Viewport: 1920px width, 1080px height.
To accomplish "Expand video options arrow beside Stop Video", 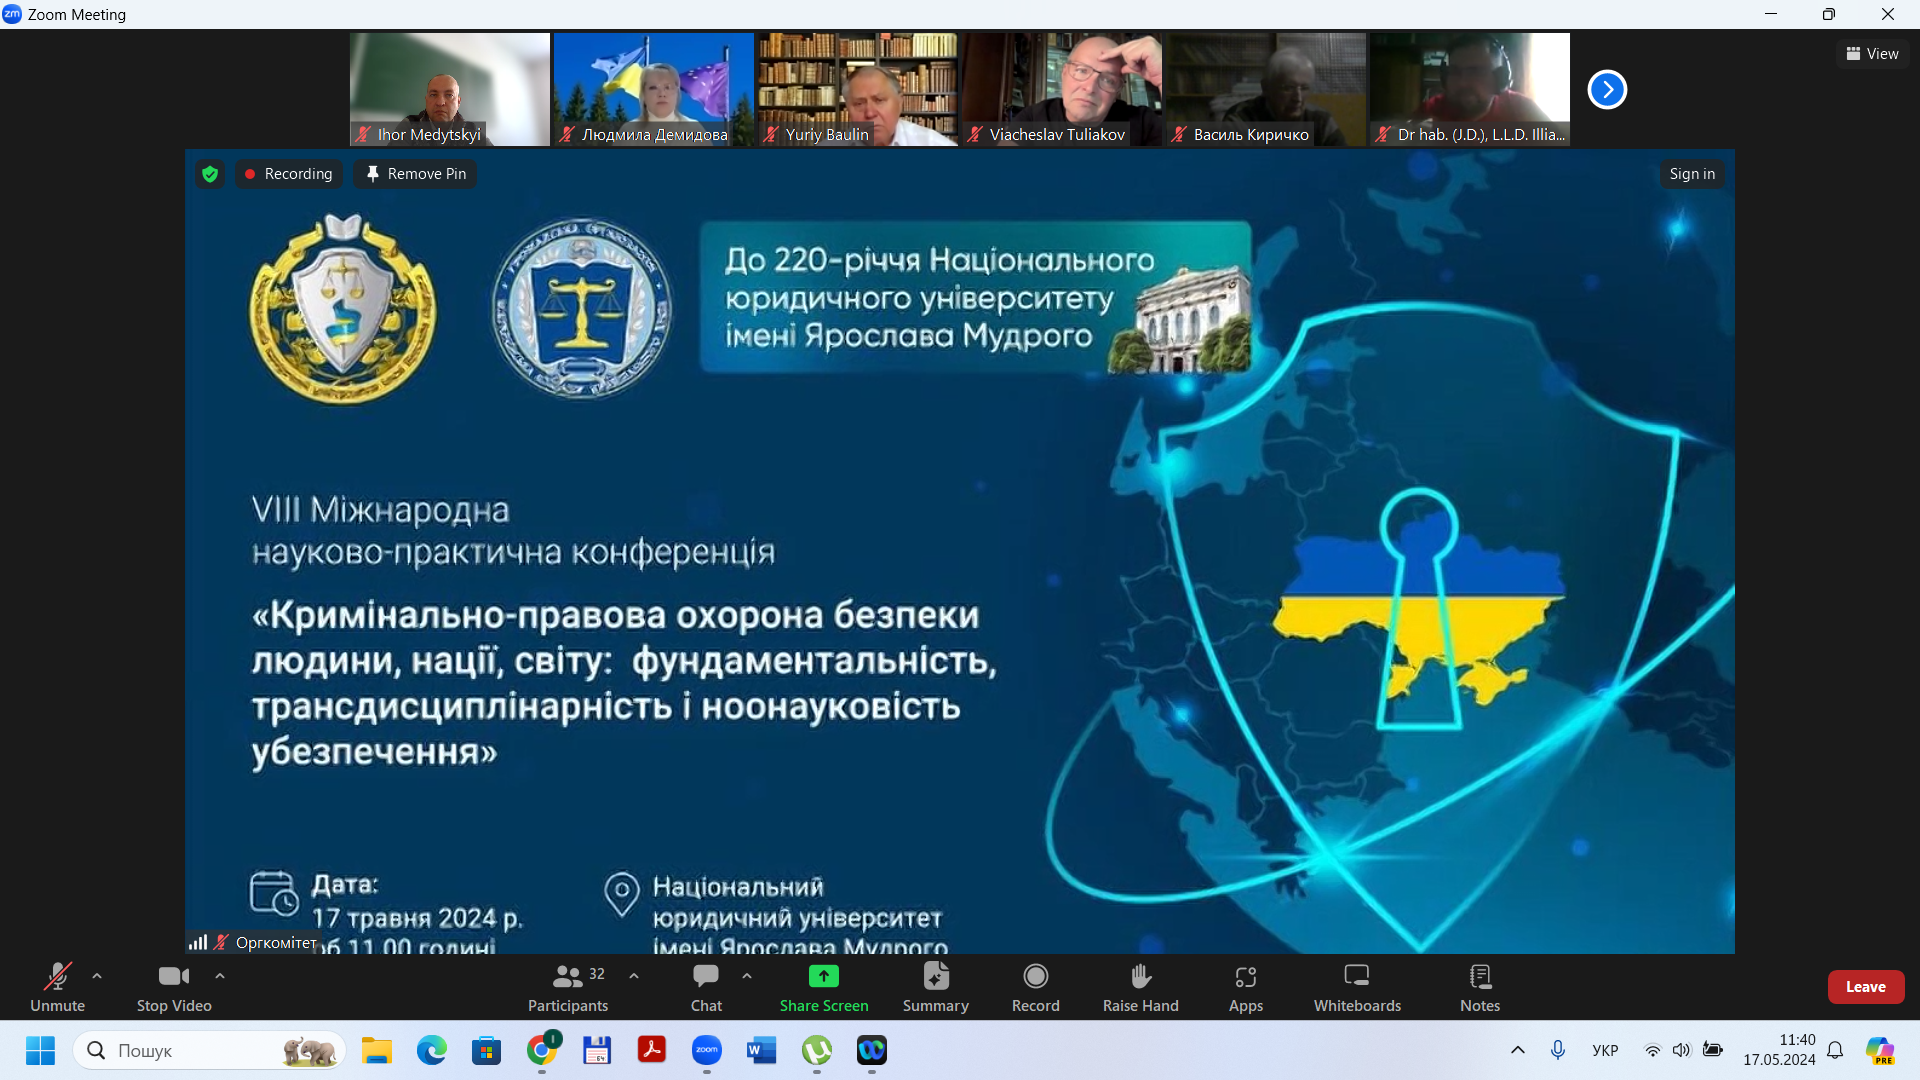I will (x=220, y=976).
